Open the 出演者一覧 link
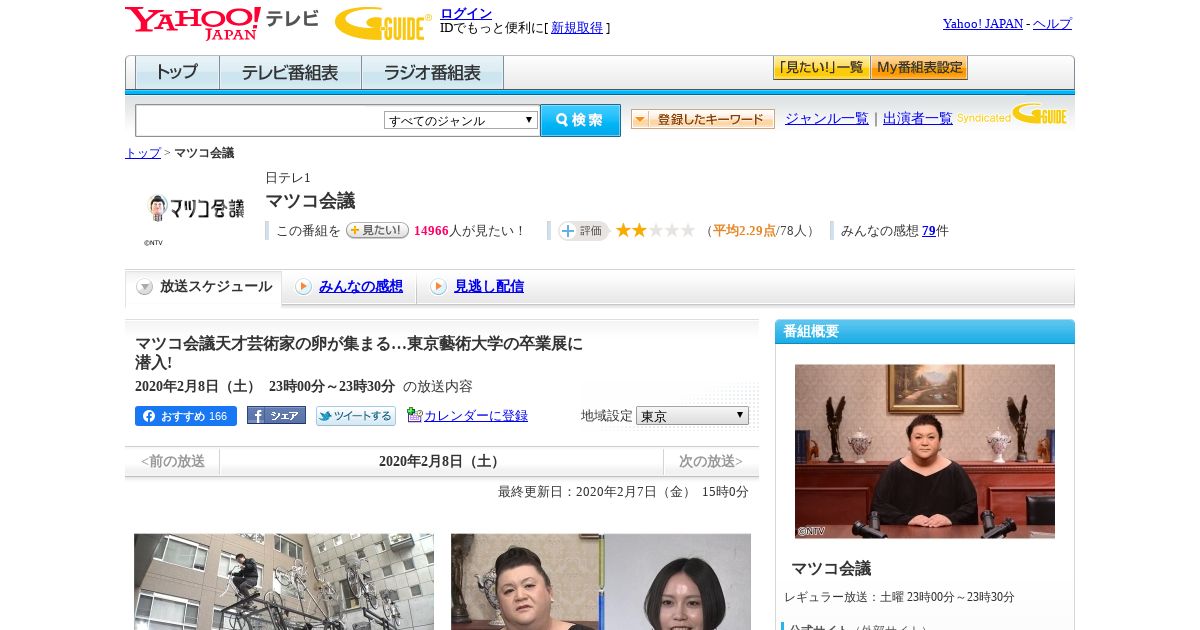This screenshot has height=630, width=1200. 918,118
